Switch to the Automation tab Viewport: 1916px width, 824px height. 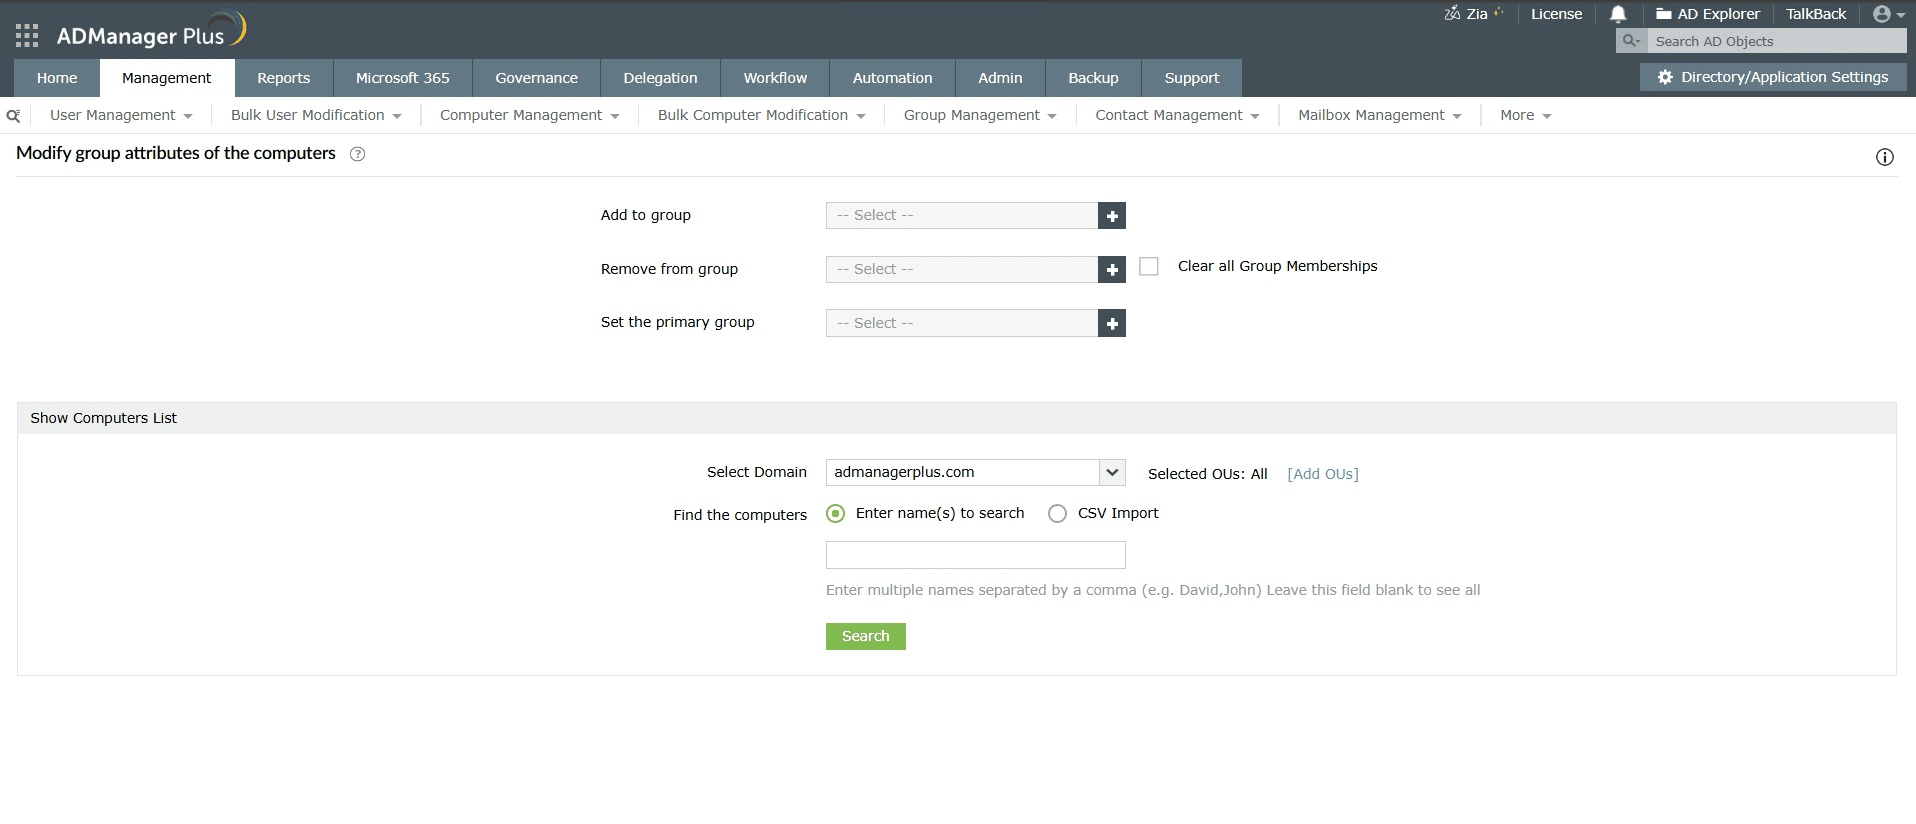[893, 78]
